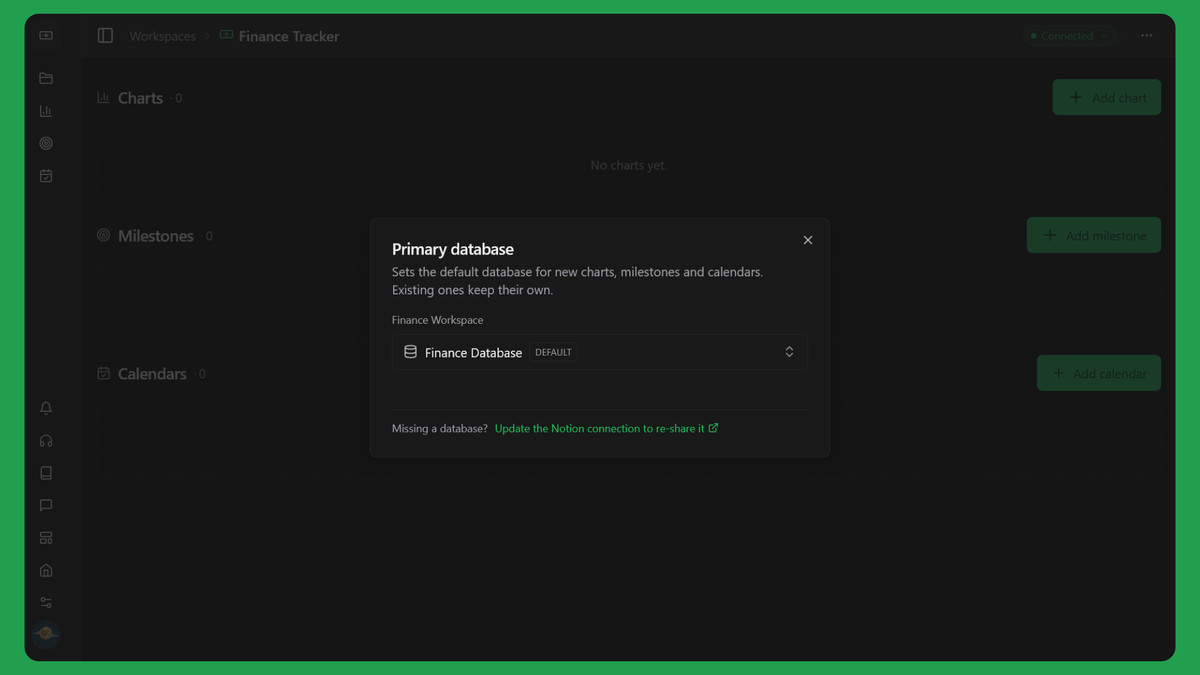This screenshot has height=675, width=1200.
Task: Open the chat bubble feedback icon
Action: (46, 505)
